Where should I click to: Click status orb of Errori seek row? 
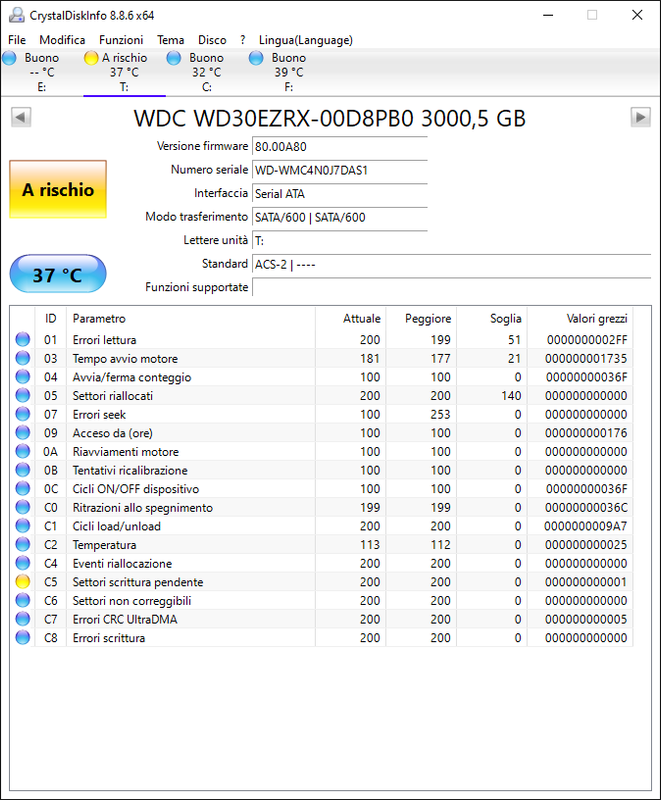pyautogui.click(x=22, y=414)
